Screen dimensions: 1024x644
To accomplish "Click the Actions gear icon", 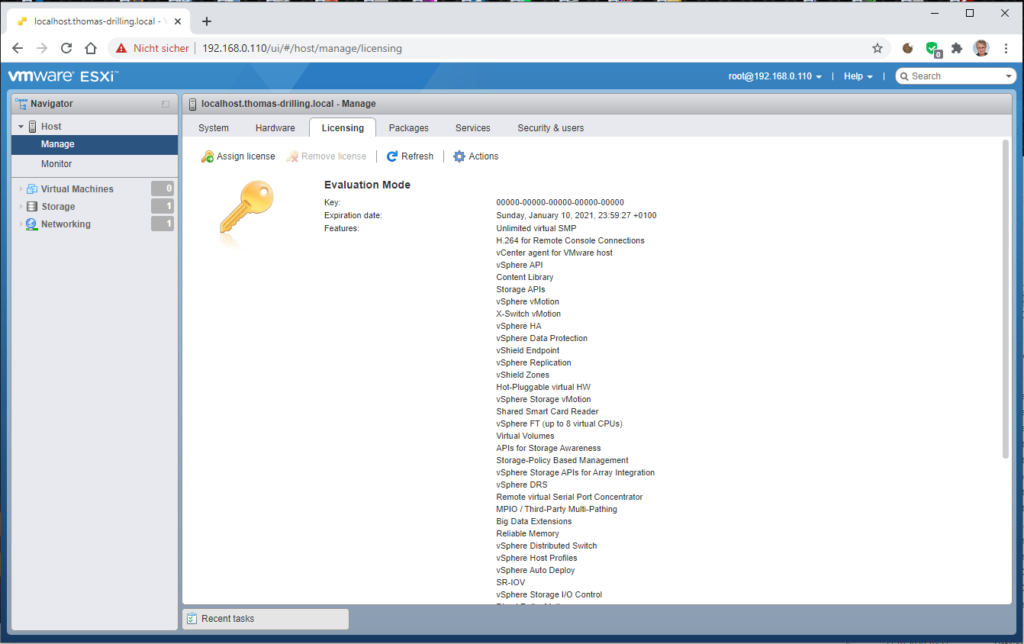I will 459,157.
